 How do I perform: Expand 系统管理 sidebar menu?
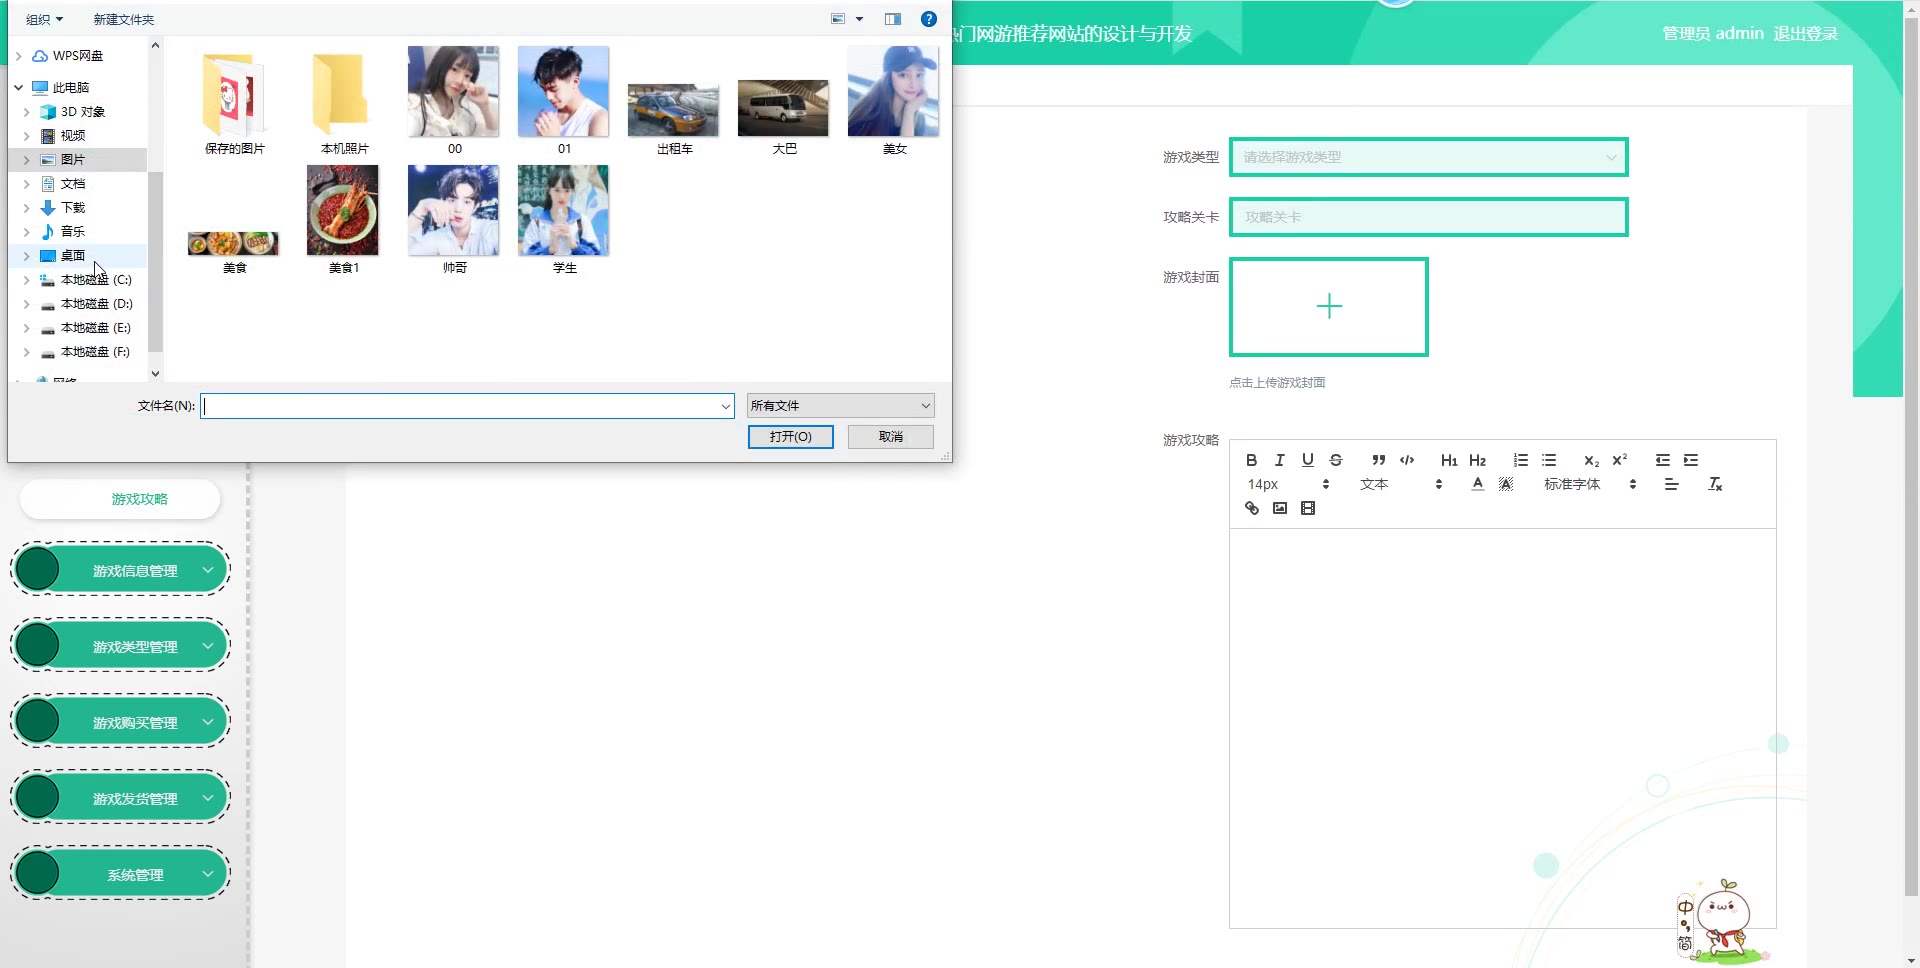[x=121, y=874]
